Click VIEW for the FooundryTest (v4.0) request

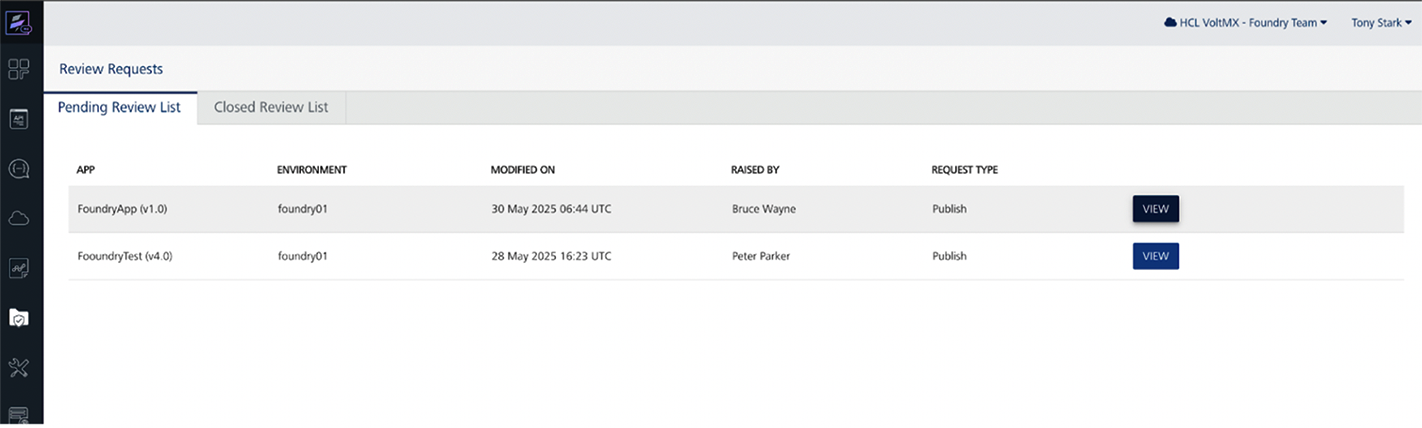coord(1155,256)
